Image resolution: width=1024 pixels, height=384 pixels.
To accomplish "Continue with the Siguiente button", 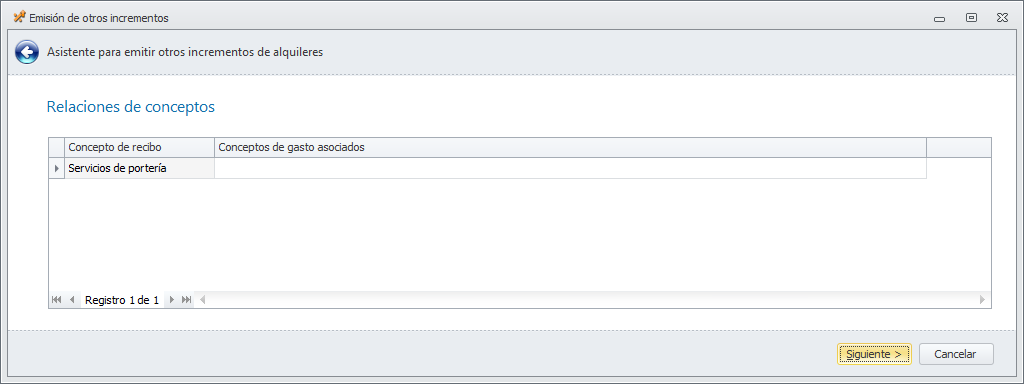I will tap(874, 354).
